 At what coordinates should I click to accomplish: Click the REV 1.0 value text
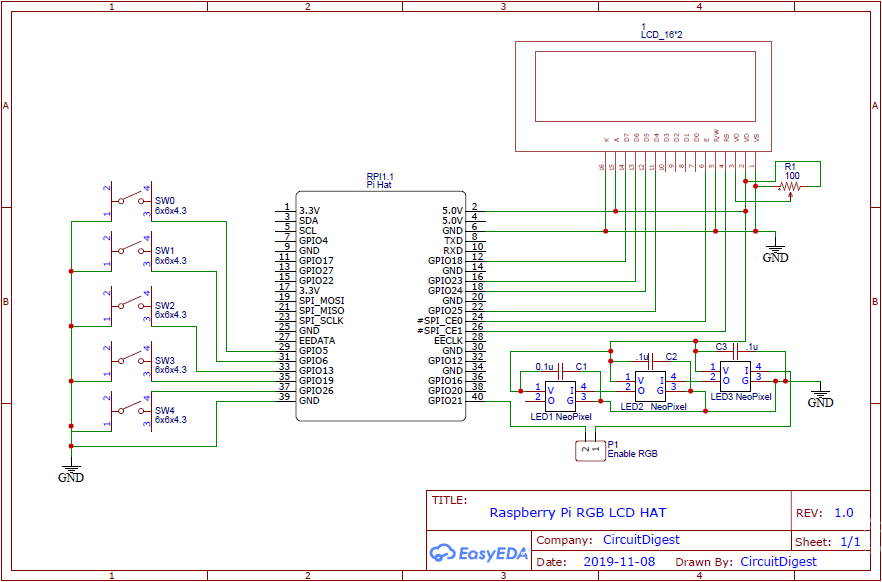846,511
